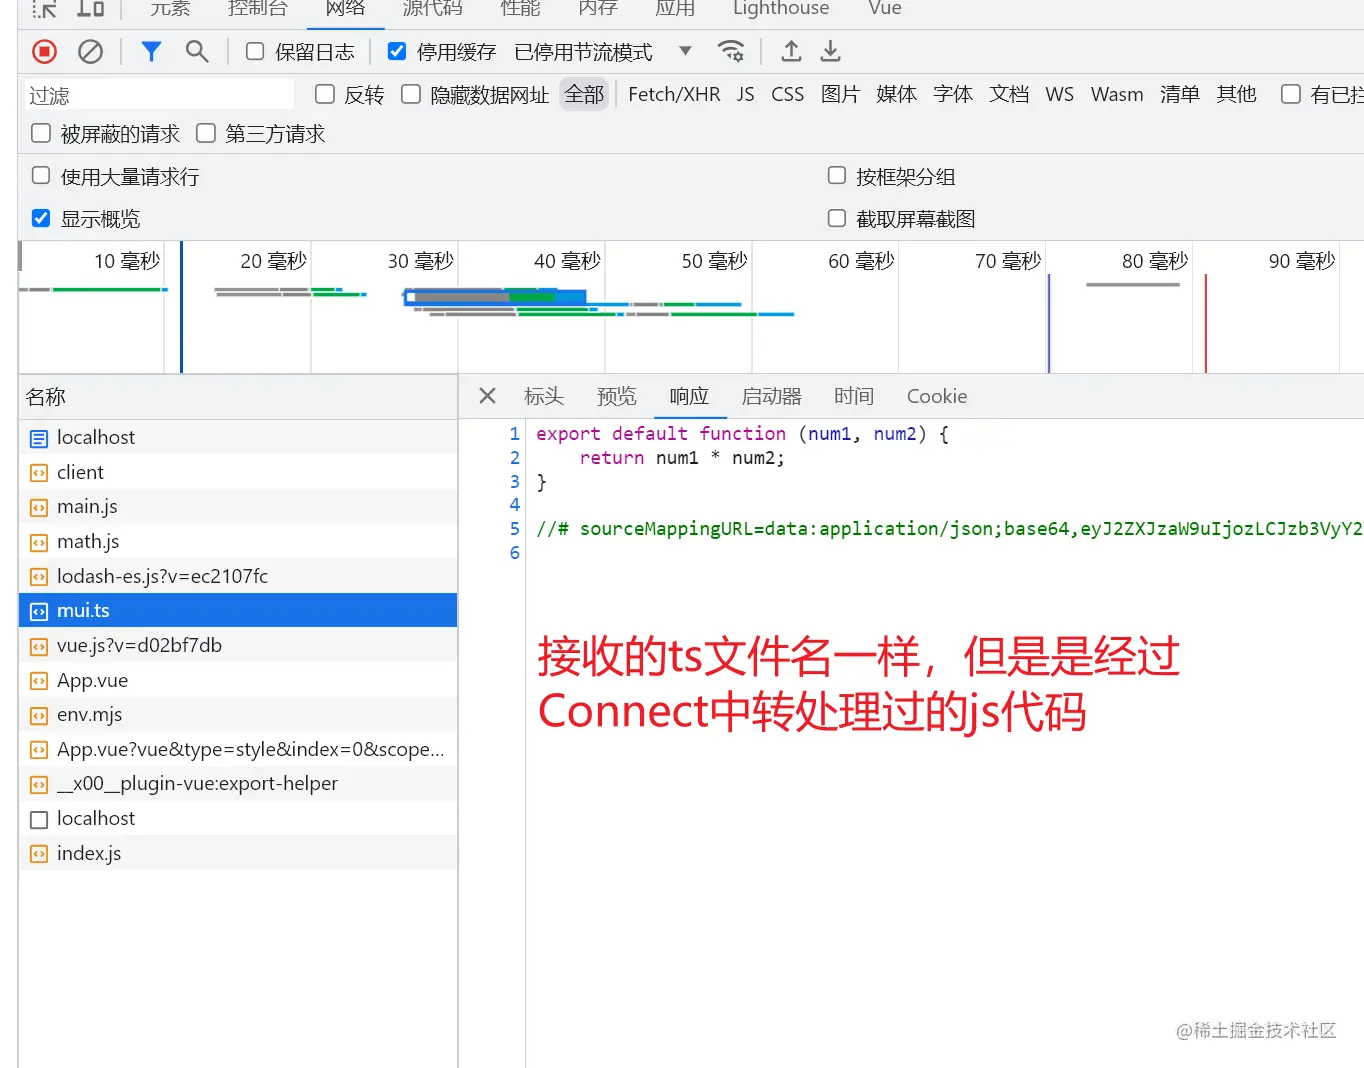This screenshot has height=1068, width=1364.
Task: Show the 预览 tab of request
Action: 616,396
